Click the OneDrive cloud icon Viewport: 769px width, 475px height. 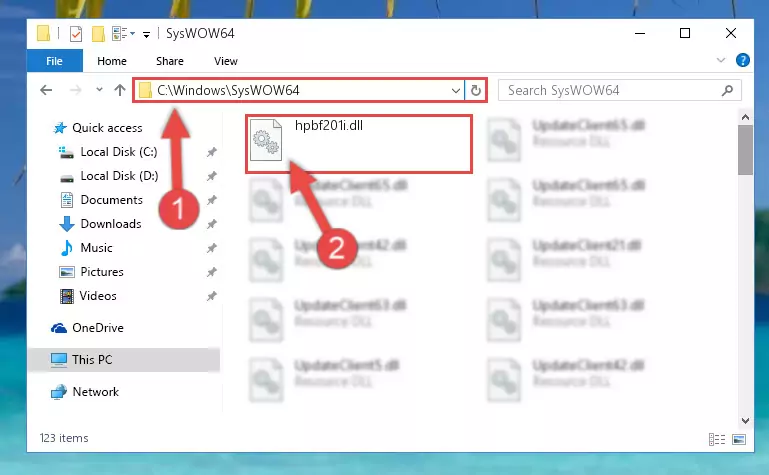pos(59,328)
